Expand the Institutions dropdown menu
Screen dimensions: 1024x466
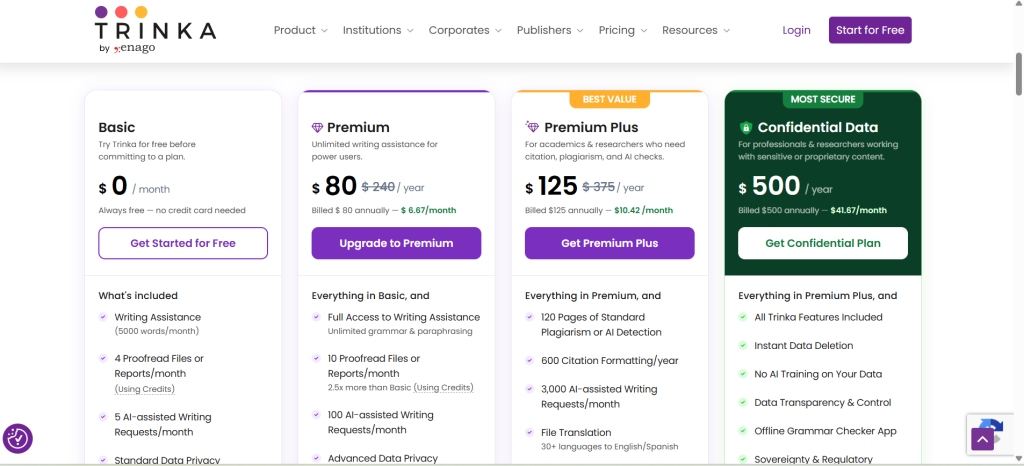click(x=378, y=30)
